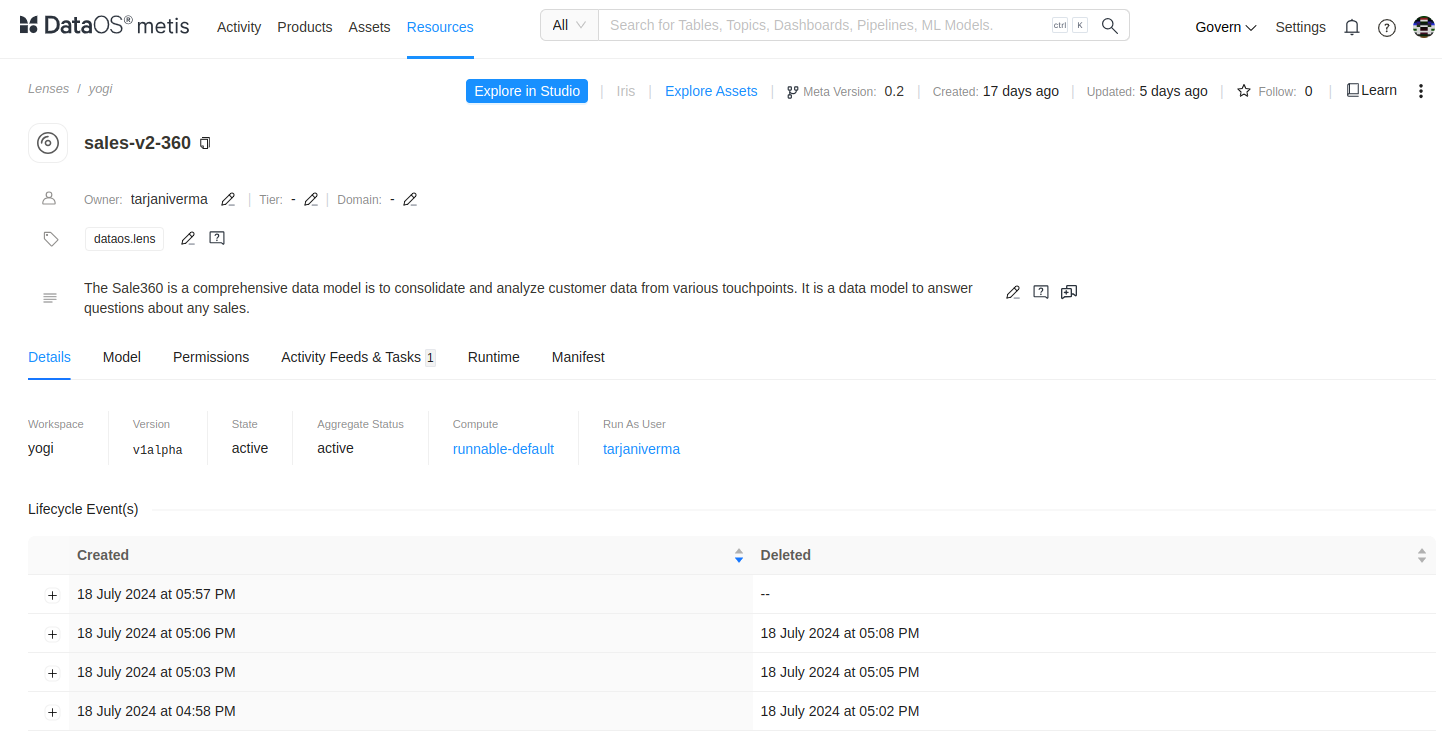Open the three-dot more options menu
The width and height of the screenshot is (1442, 733).
1421,91
